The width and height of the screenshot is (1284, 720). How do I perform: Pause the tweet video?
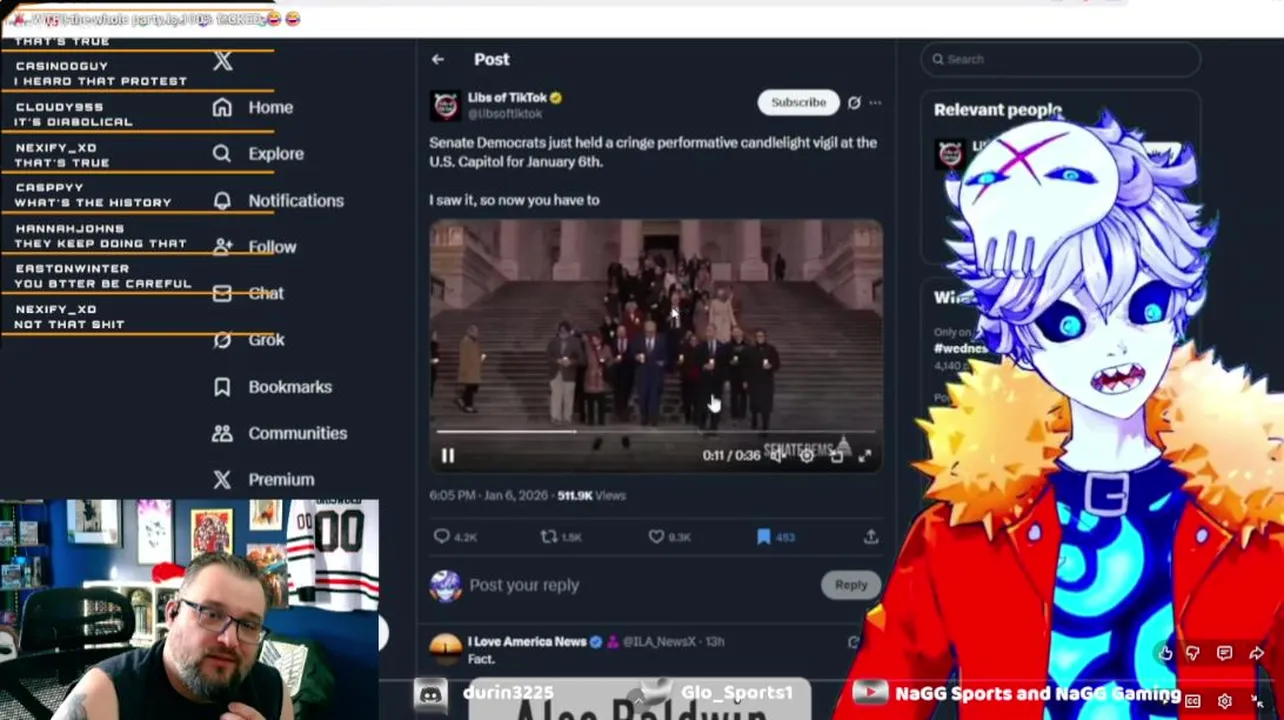tap(447, 456)
